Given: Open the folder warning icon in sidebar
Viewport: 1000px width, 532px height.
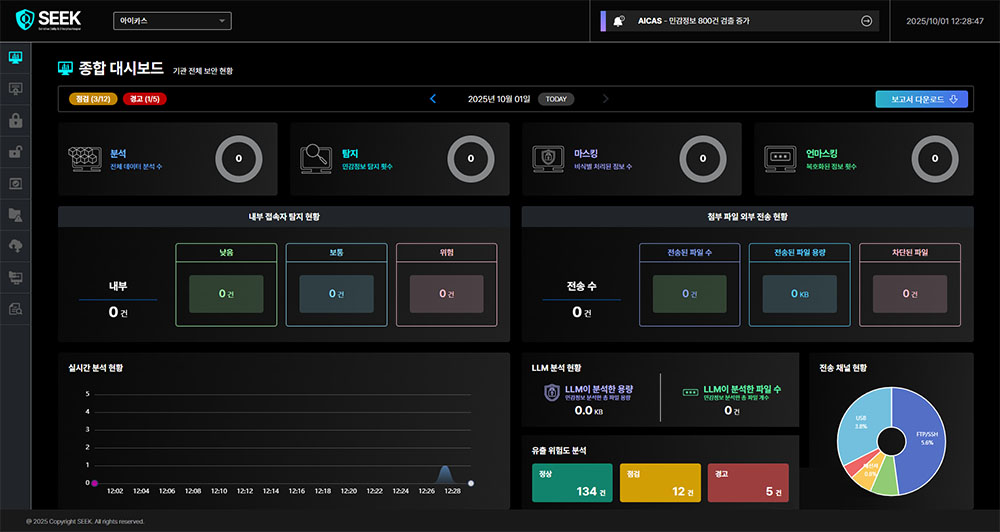Looking at the screenshot, I should (x=15, y=215).
